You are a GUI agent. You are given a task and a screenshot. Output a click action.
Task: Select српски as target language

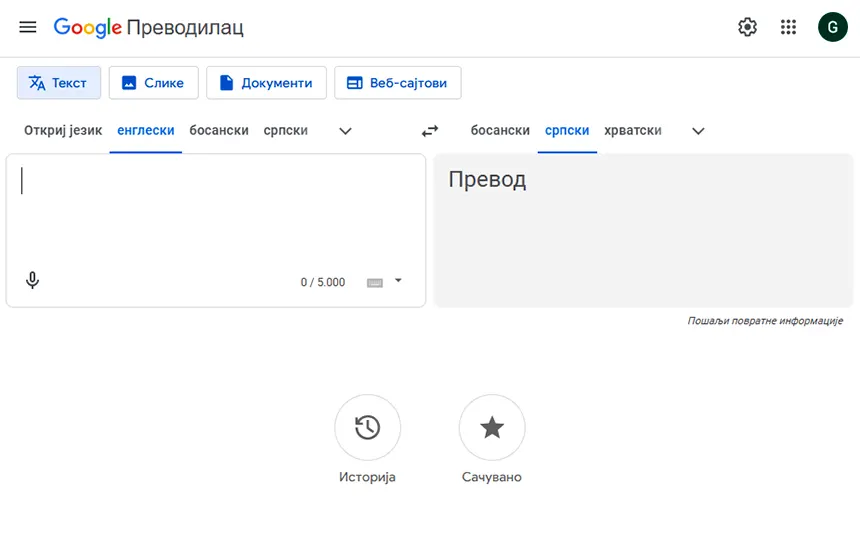click(567, 131)
